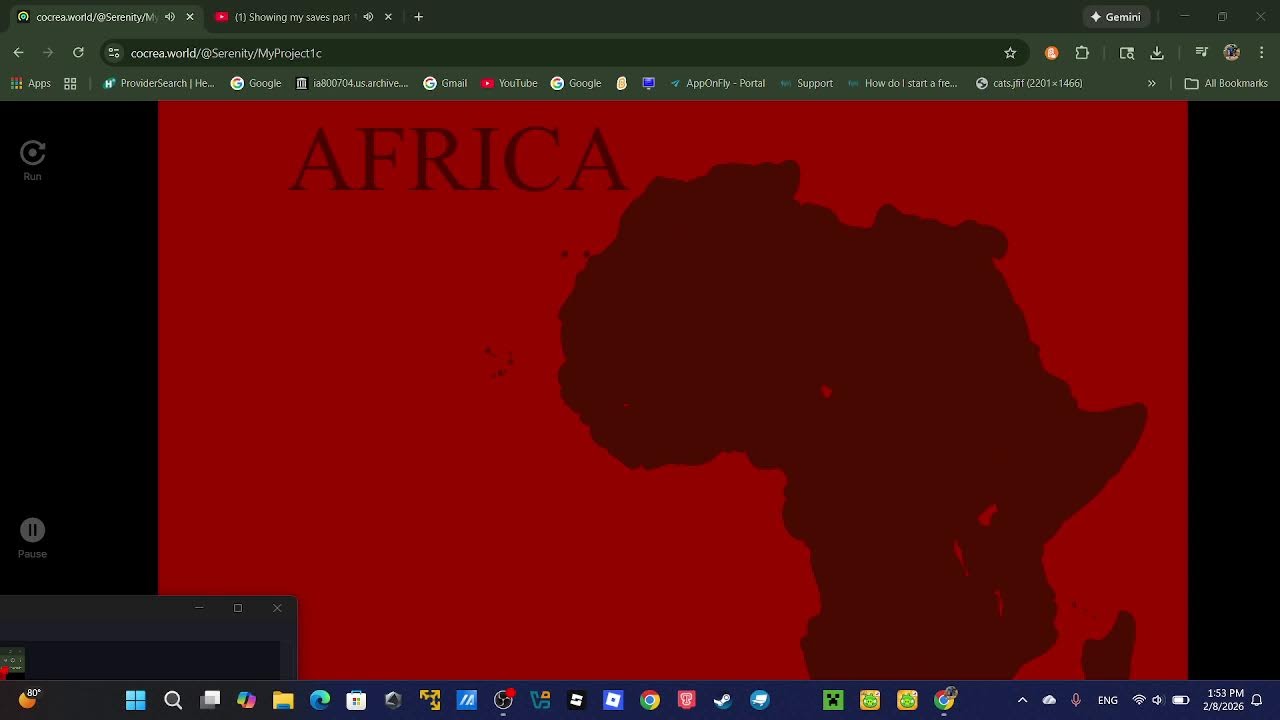The width and height of the screenshot is (1280, 720).
Task: Bookmark this page with the star
Action: tap(1010, 53)
